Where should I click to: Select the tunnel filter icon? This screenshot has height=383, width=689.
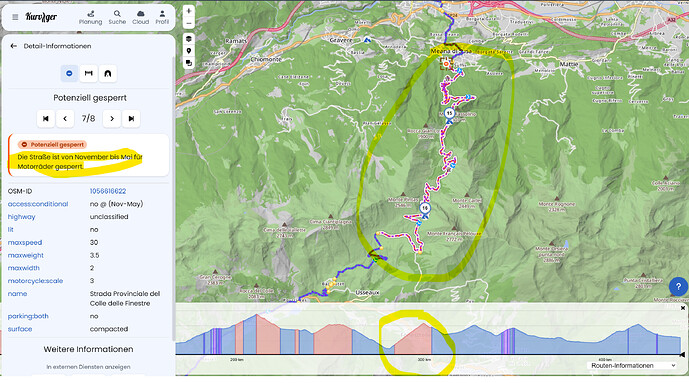click(x=108, y=73)
